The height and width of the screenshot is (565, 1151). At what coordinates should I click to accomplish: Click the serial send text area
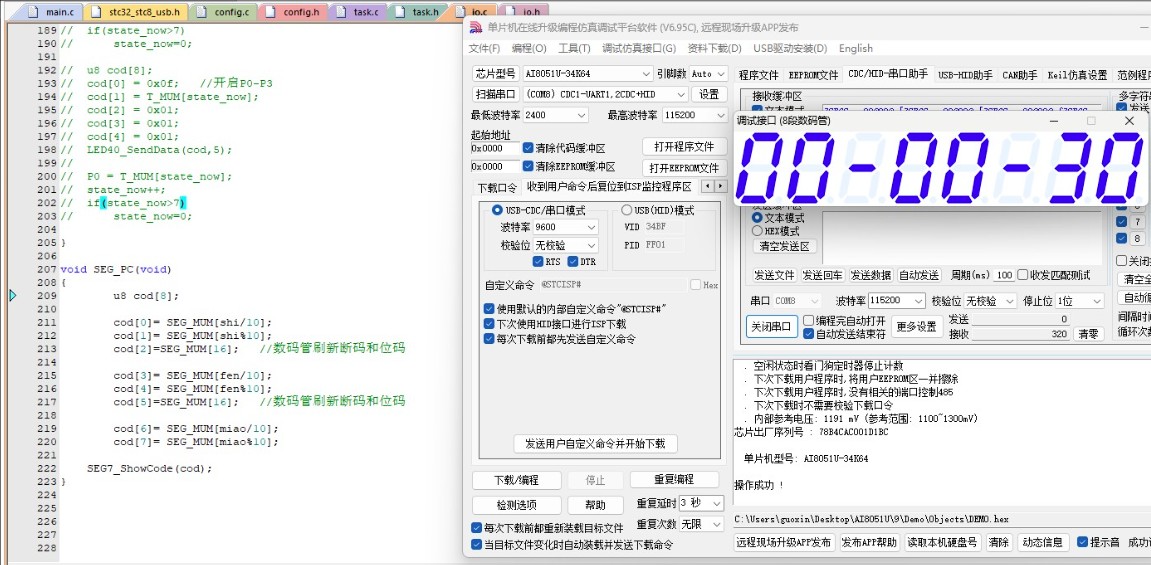(962, 238)
